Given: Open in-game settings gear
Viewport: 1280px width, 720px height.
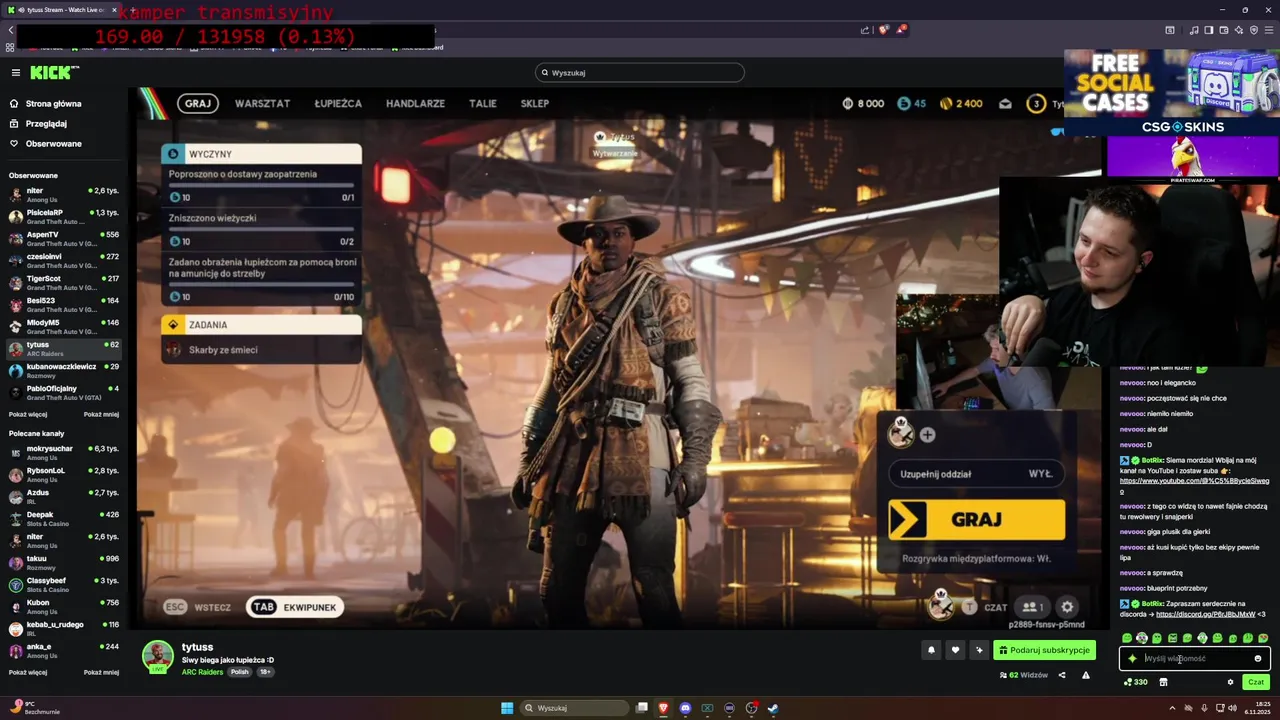Looking at the screenshot, I should (x=1067, y=607).
